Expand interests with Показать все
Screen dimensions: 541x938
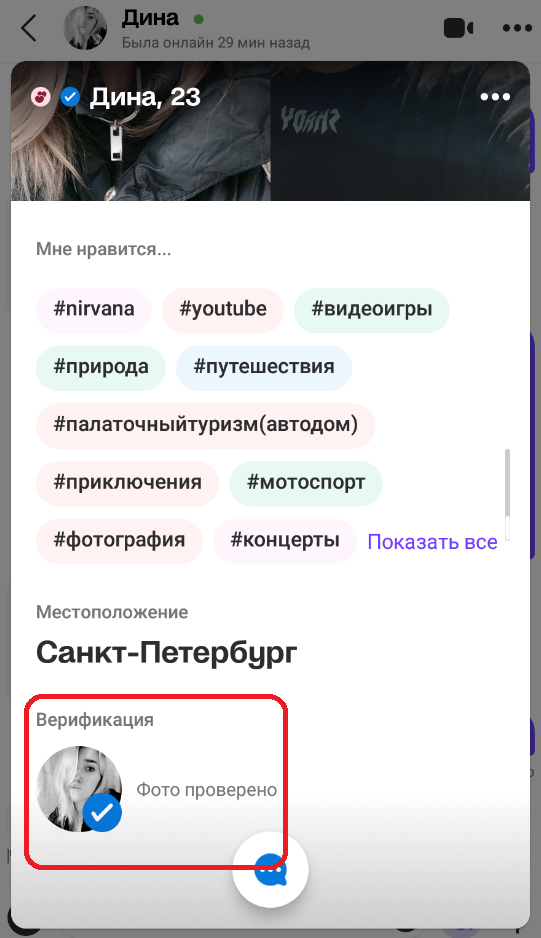(x=432, y=541)
